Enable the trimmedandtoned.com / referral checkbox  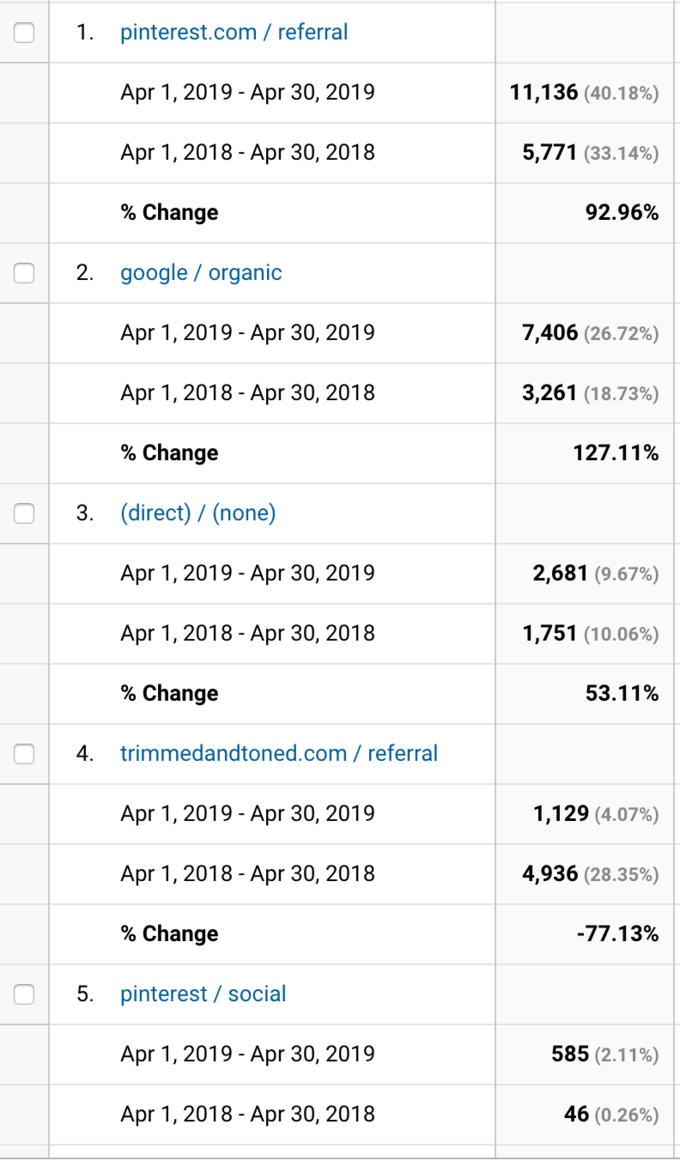[24, 754]
